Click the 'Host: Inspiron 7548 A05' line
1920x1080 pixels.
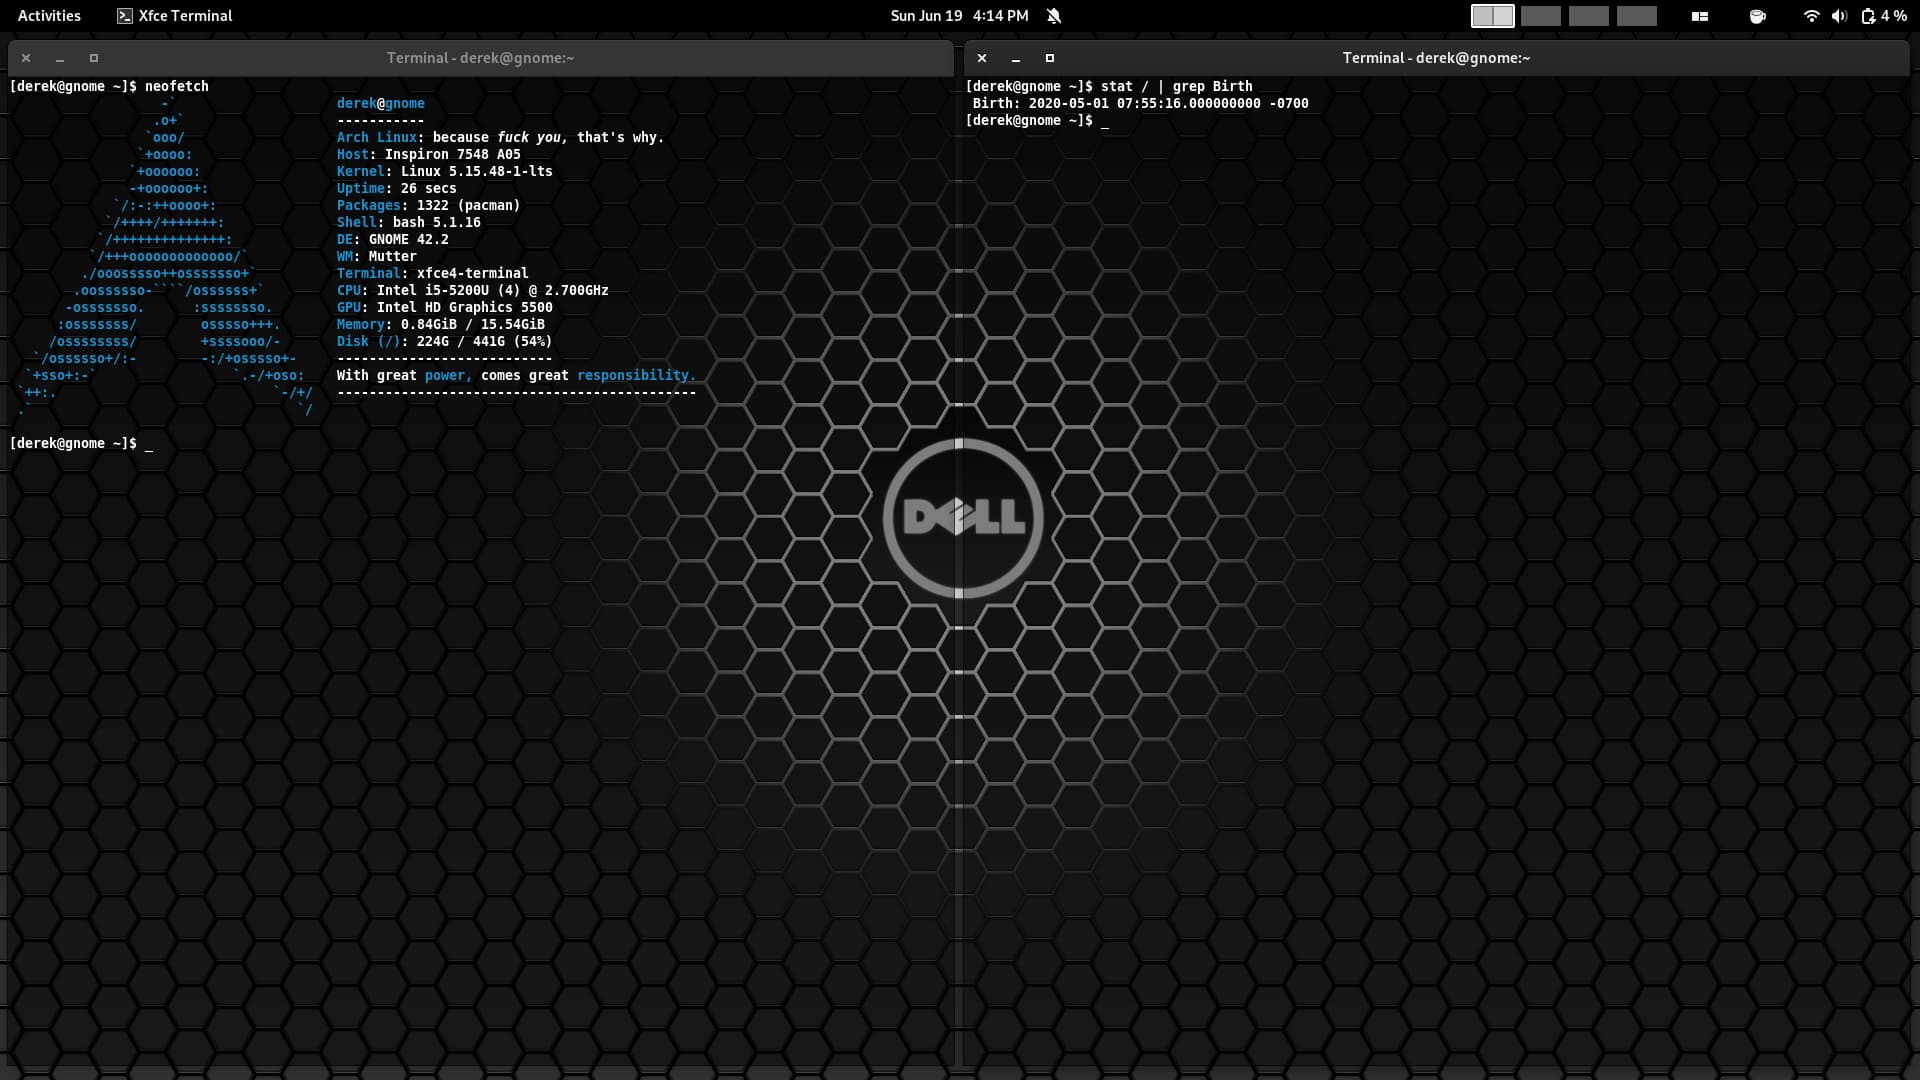(x=428, y=154)
